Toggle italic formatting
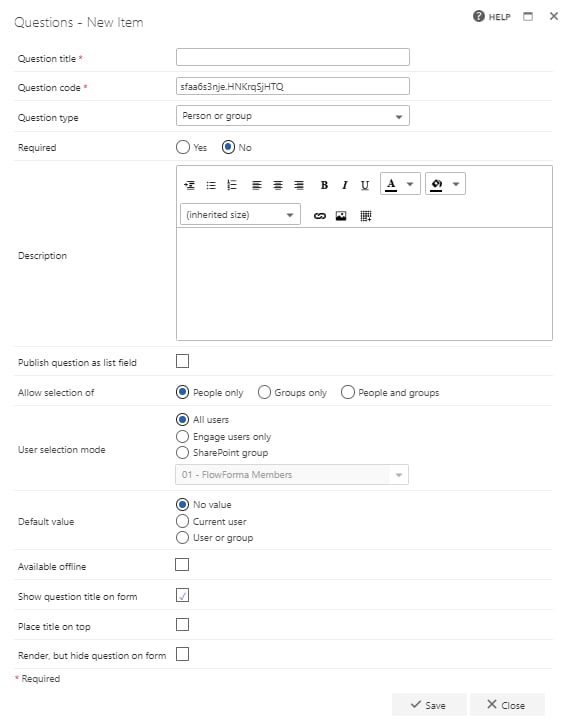 [x=344, y=185]
